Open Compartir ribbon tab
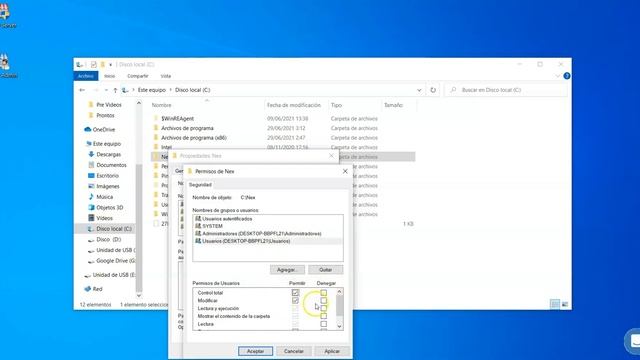640x360 pixels. coord(138,76)
